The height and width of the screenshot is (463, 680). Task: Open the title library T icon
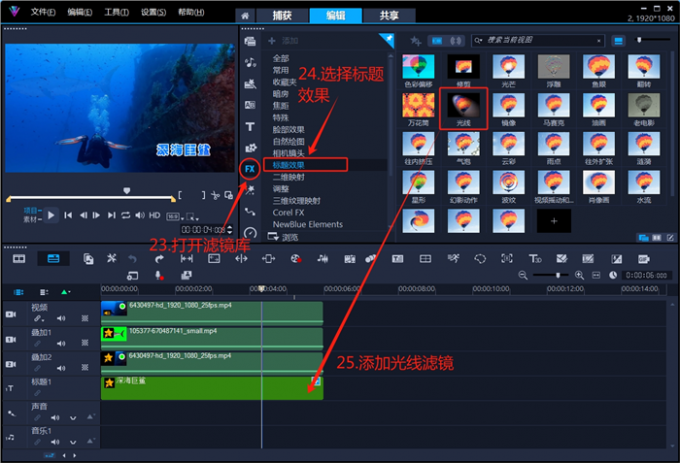coord(250,127)
